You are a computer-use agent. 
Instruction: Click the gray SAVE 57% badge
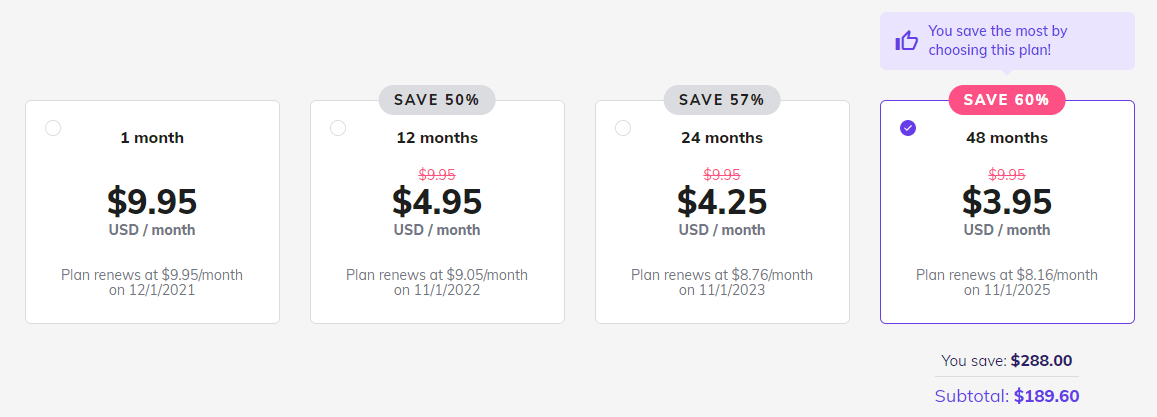pos(722,100)
